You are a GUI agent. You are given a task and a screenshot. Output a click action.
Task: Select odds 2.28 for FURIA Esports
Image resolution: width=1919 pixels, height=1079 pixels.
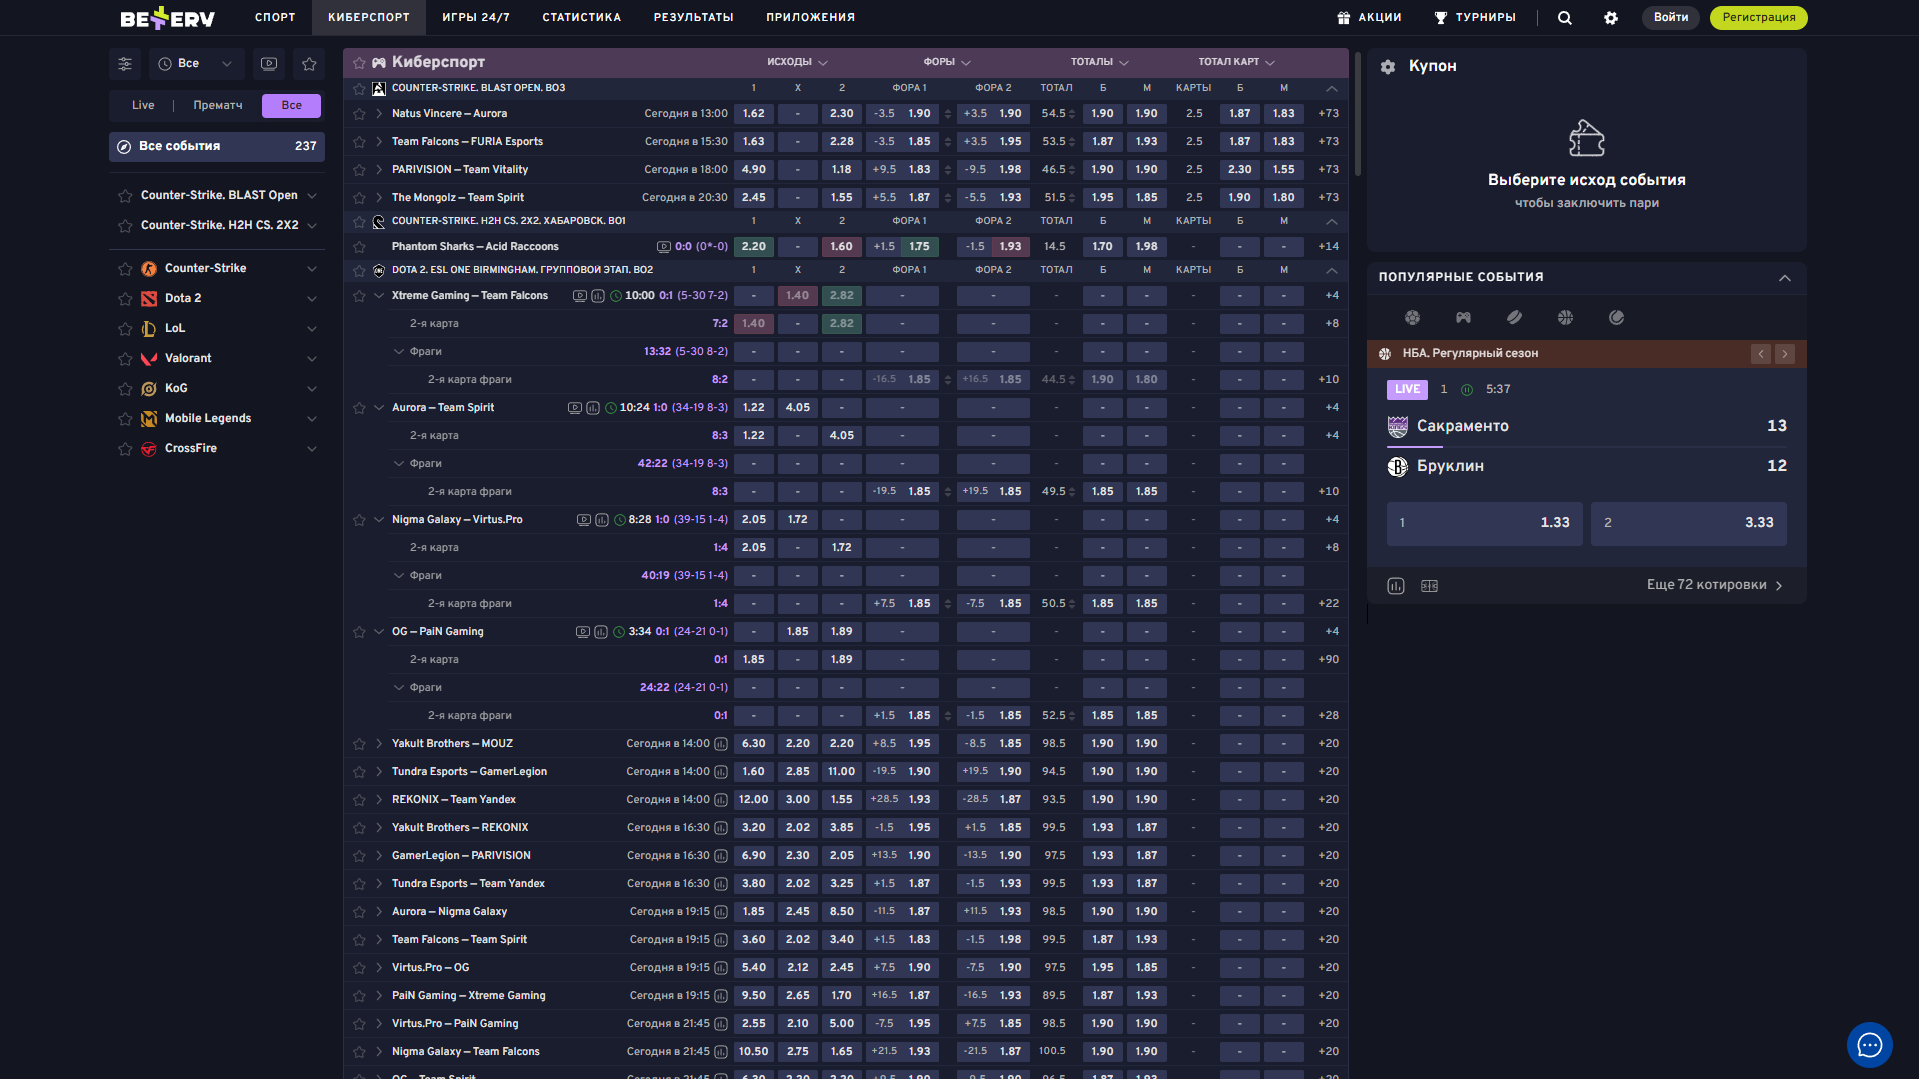pos(842,142)
